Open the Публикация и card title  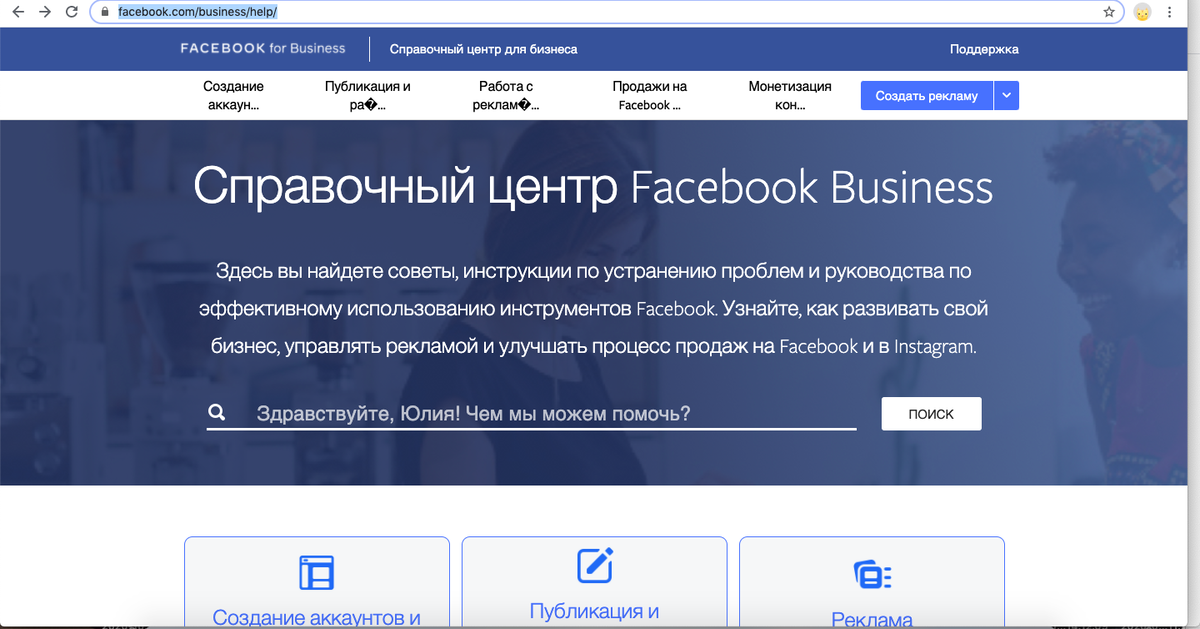(x=594, y=611)
